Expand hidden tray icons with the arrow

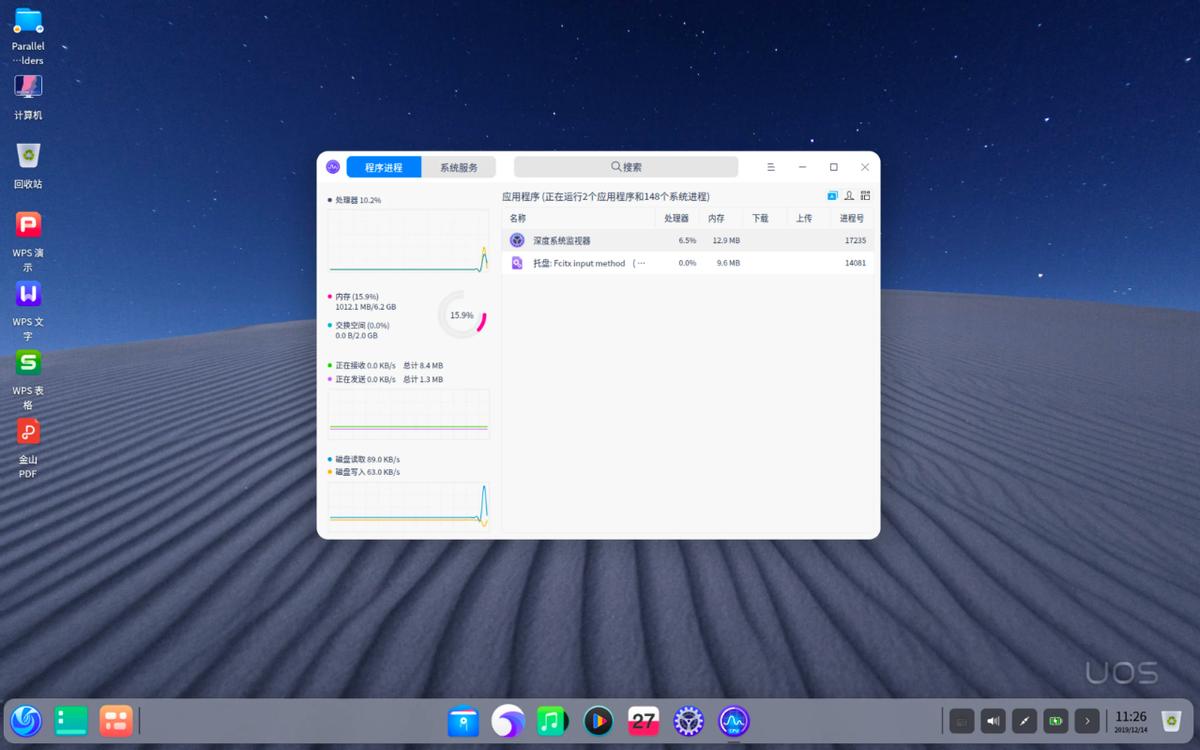tap(1087, 720)
